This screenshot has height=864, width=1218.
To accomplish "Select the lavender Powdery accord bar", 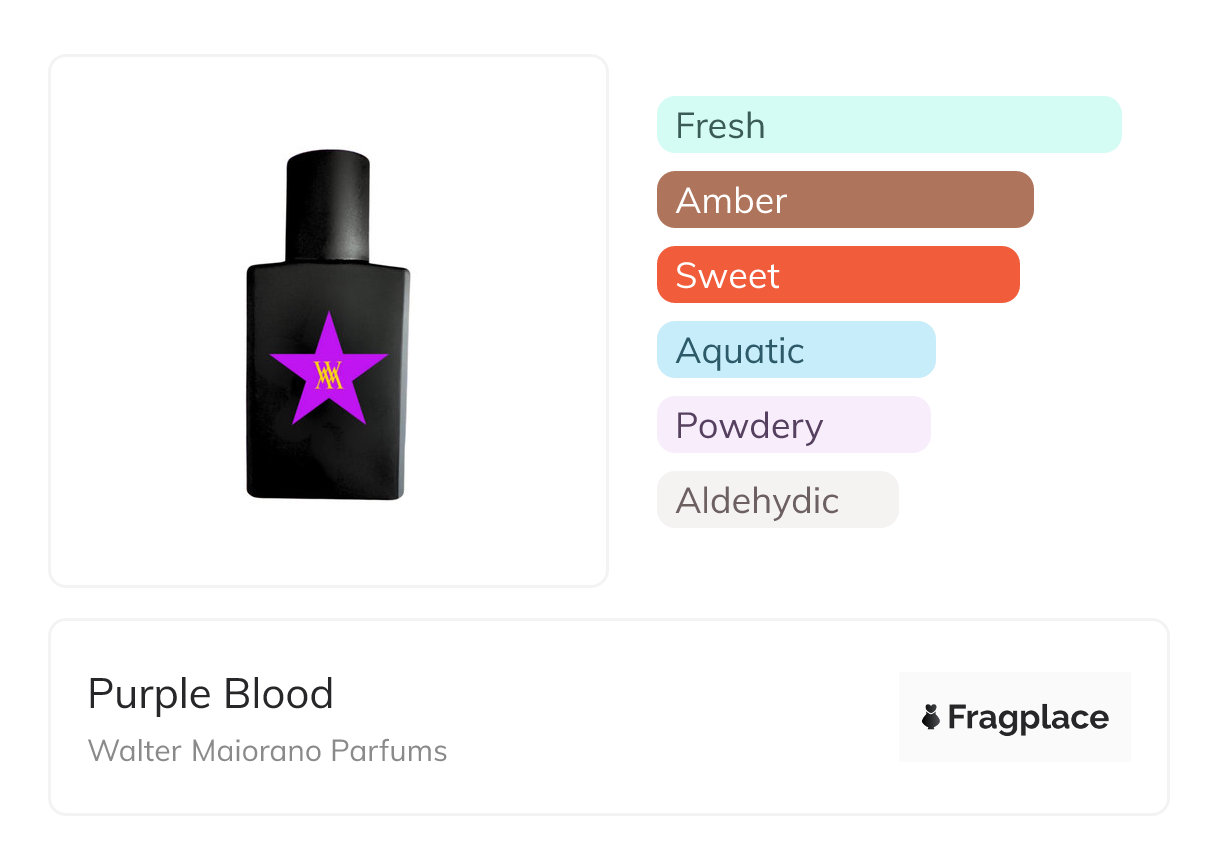I will (793, 425).
